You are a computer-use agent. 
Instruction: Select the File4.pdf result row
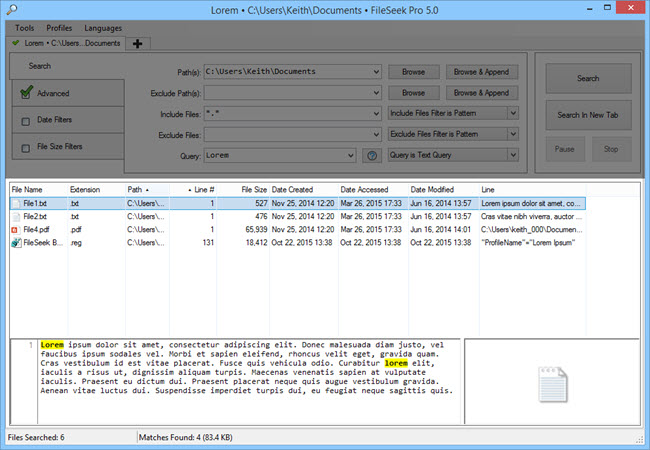coord(298,230)
